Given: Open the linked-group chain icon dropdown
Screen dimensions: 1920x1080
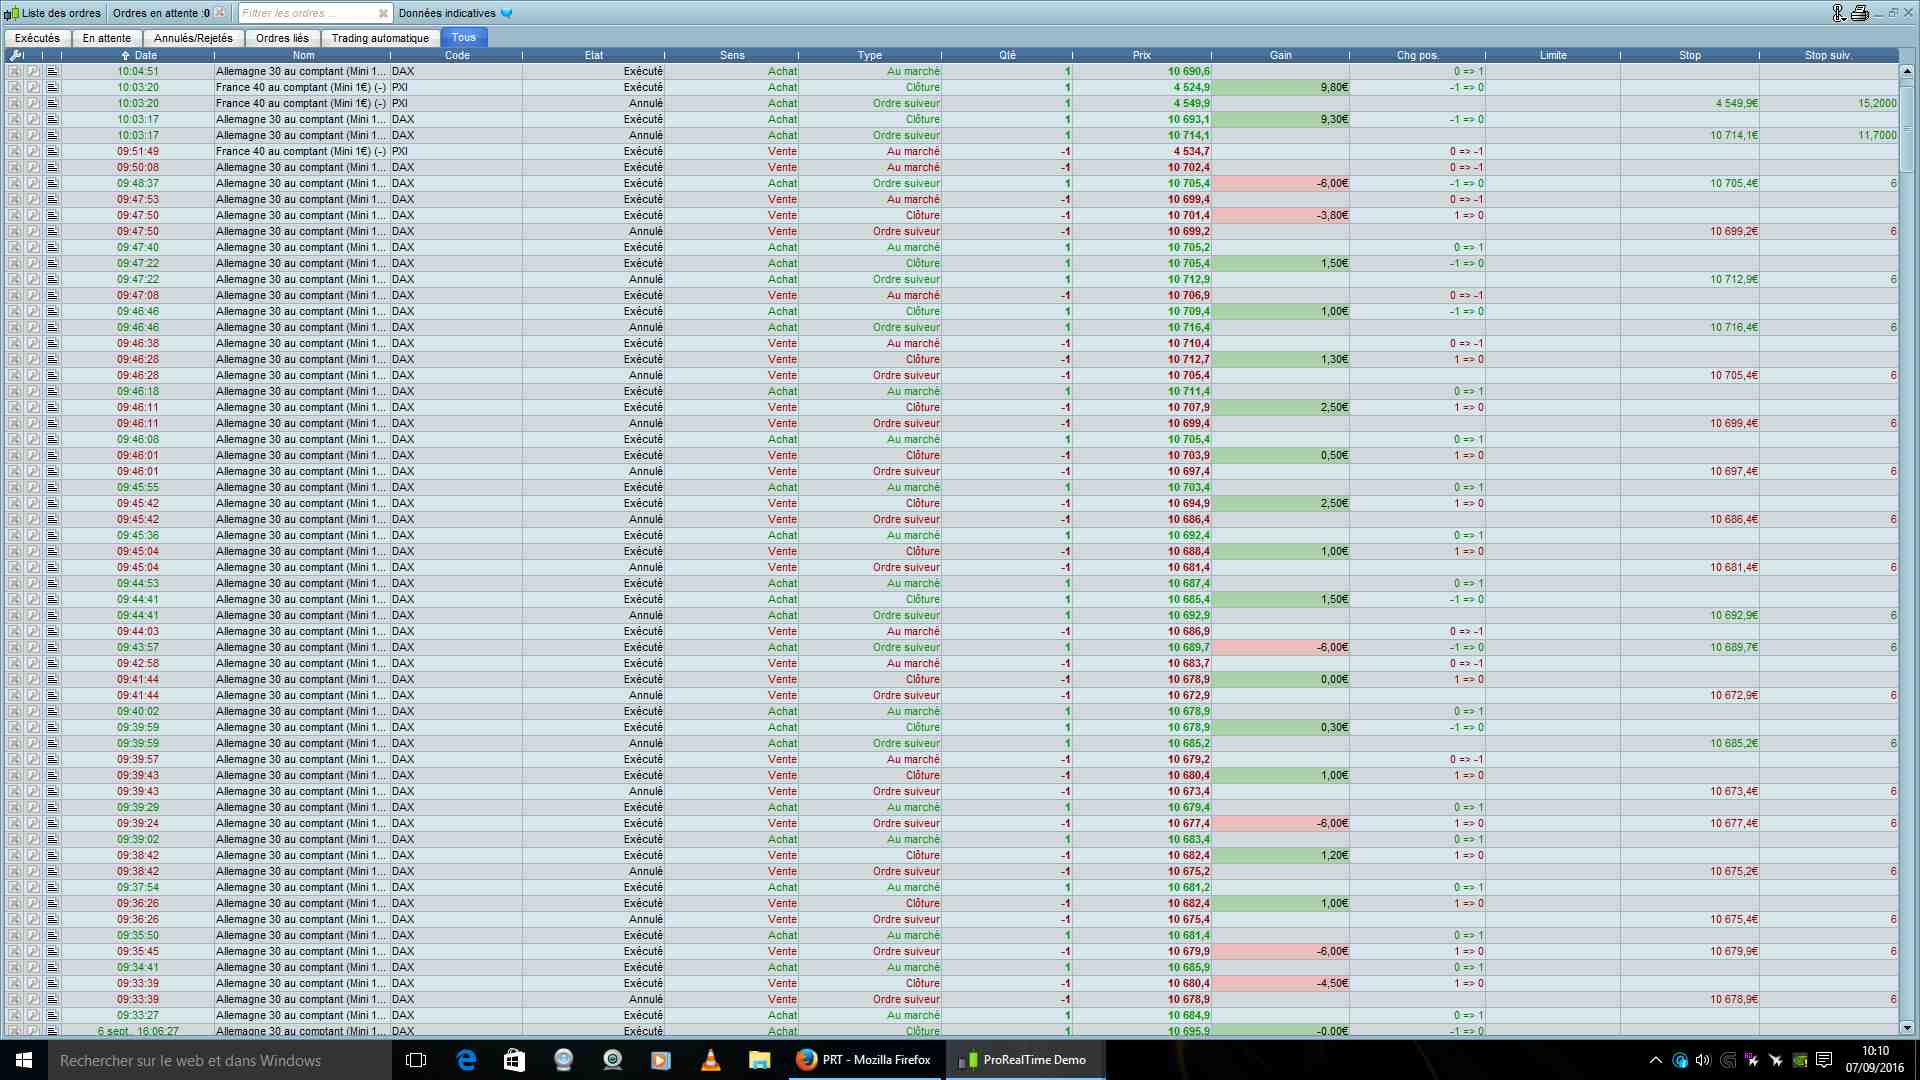Looking at the screenshot, I should point(1838,13).
